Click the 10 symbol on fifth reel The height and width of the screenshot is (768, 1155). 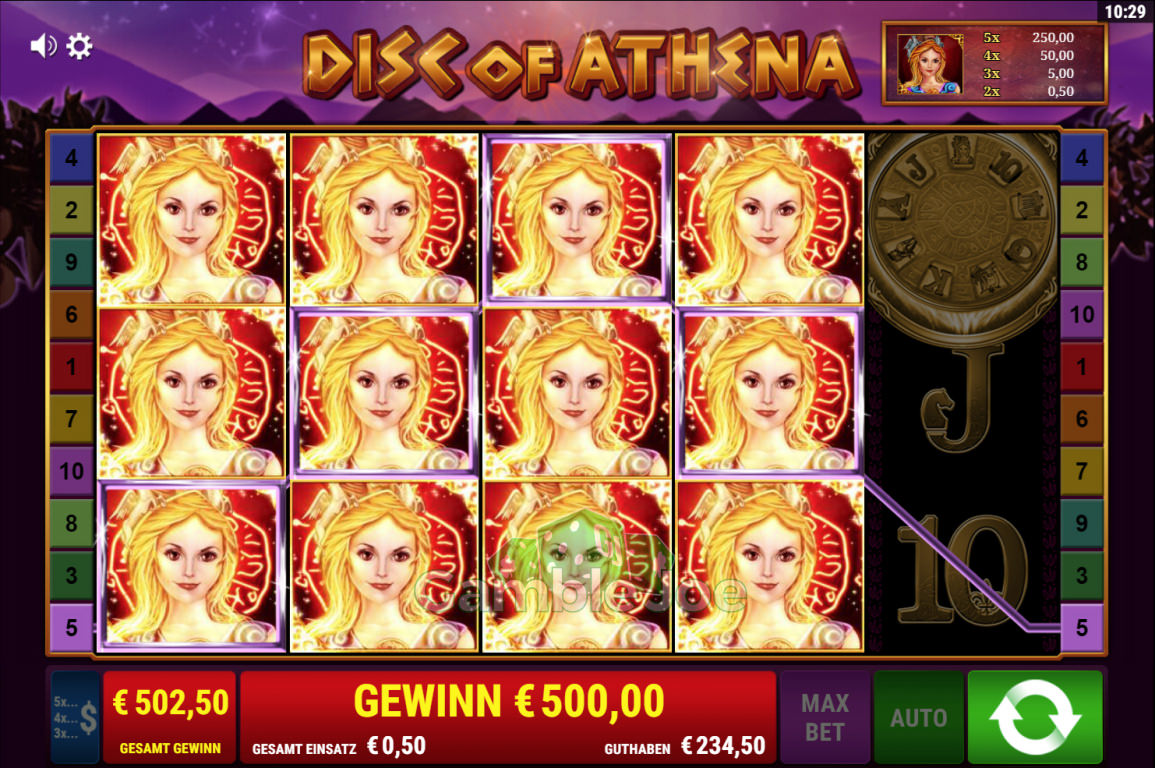(963, 570)
